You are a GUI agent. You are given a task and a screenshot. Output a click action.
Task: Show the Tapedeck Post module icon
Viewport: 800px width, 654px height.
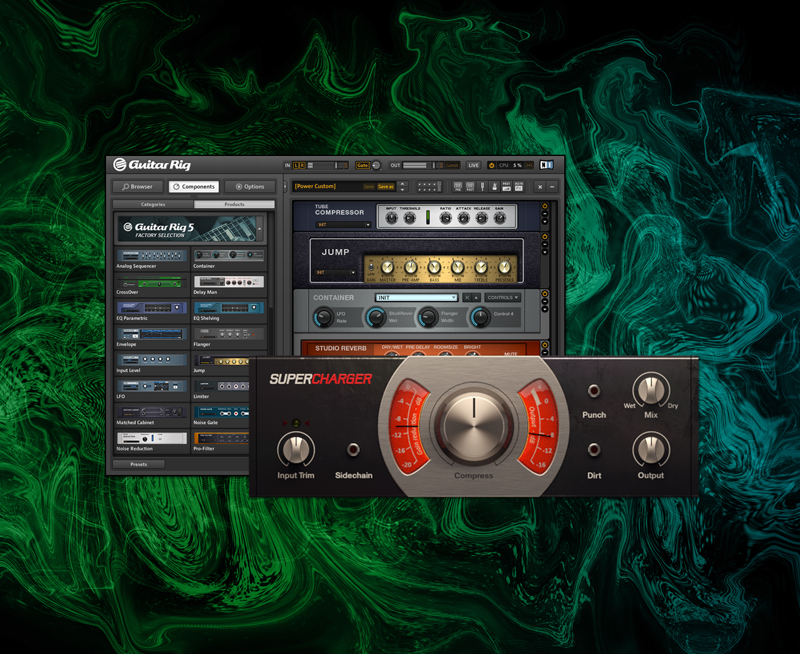(470, 187)
